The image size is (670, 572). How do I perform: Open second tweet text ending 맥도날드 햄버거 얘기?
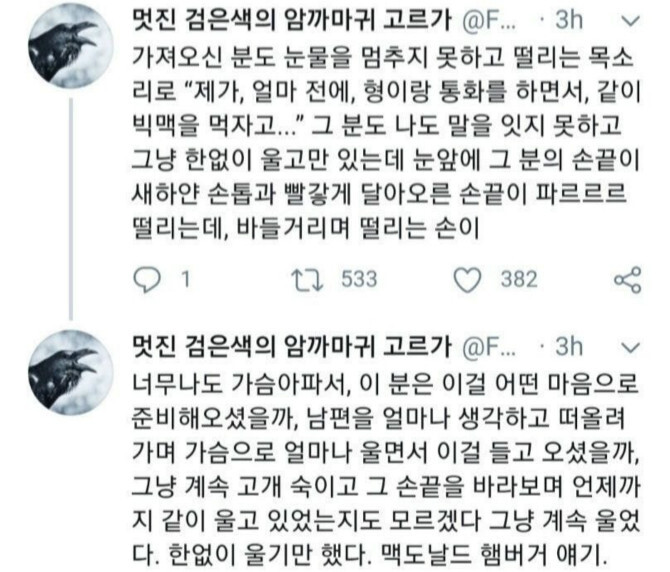click(386, 469)
